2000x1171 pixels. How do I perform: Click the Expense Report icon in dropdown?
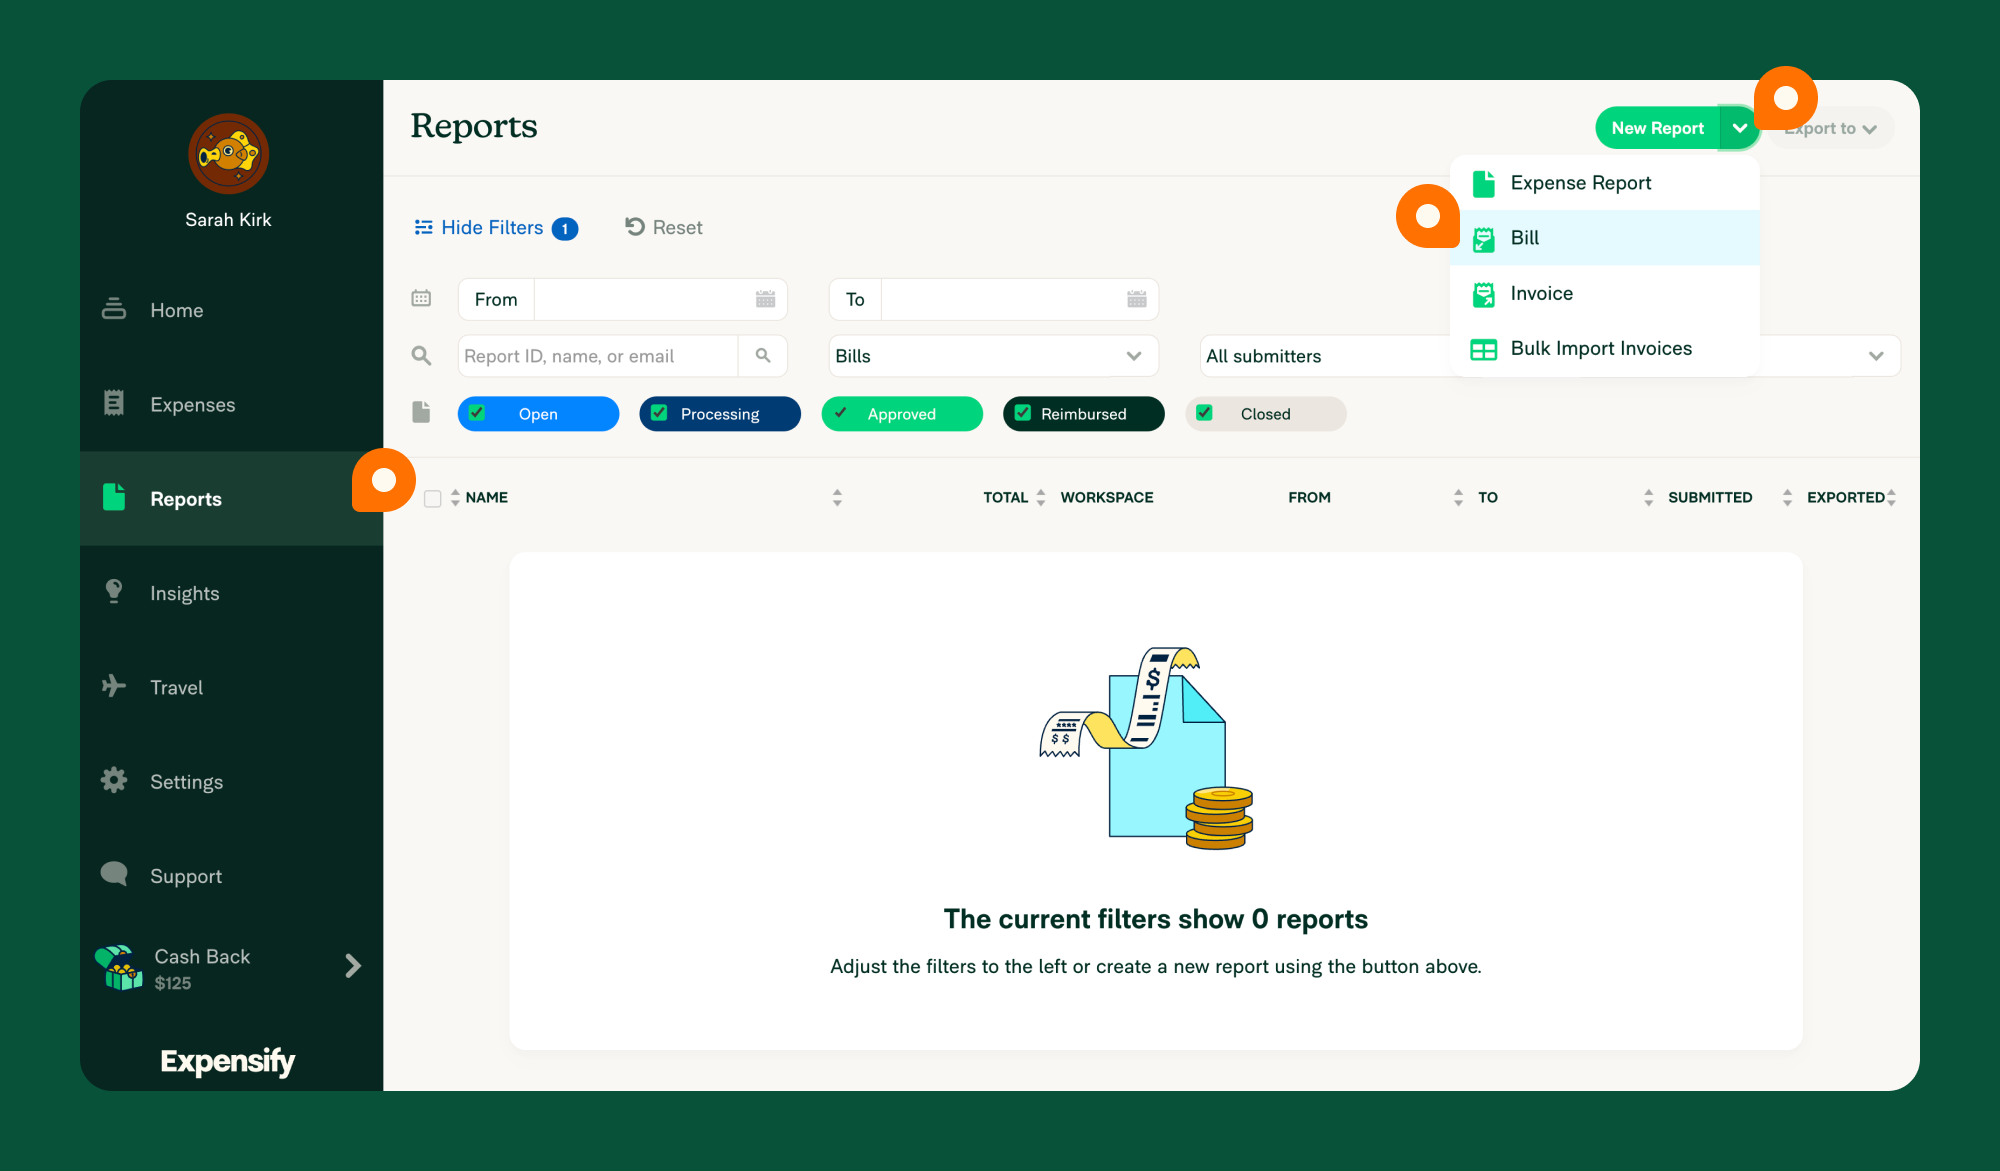point(1484,183)
